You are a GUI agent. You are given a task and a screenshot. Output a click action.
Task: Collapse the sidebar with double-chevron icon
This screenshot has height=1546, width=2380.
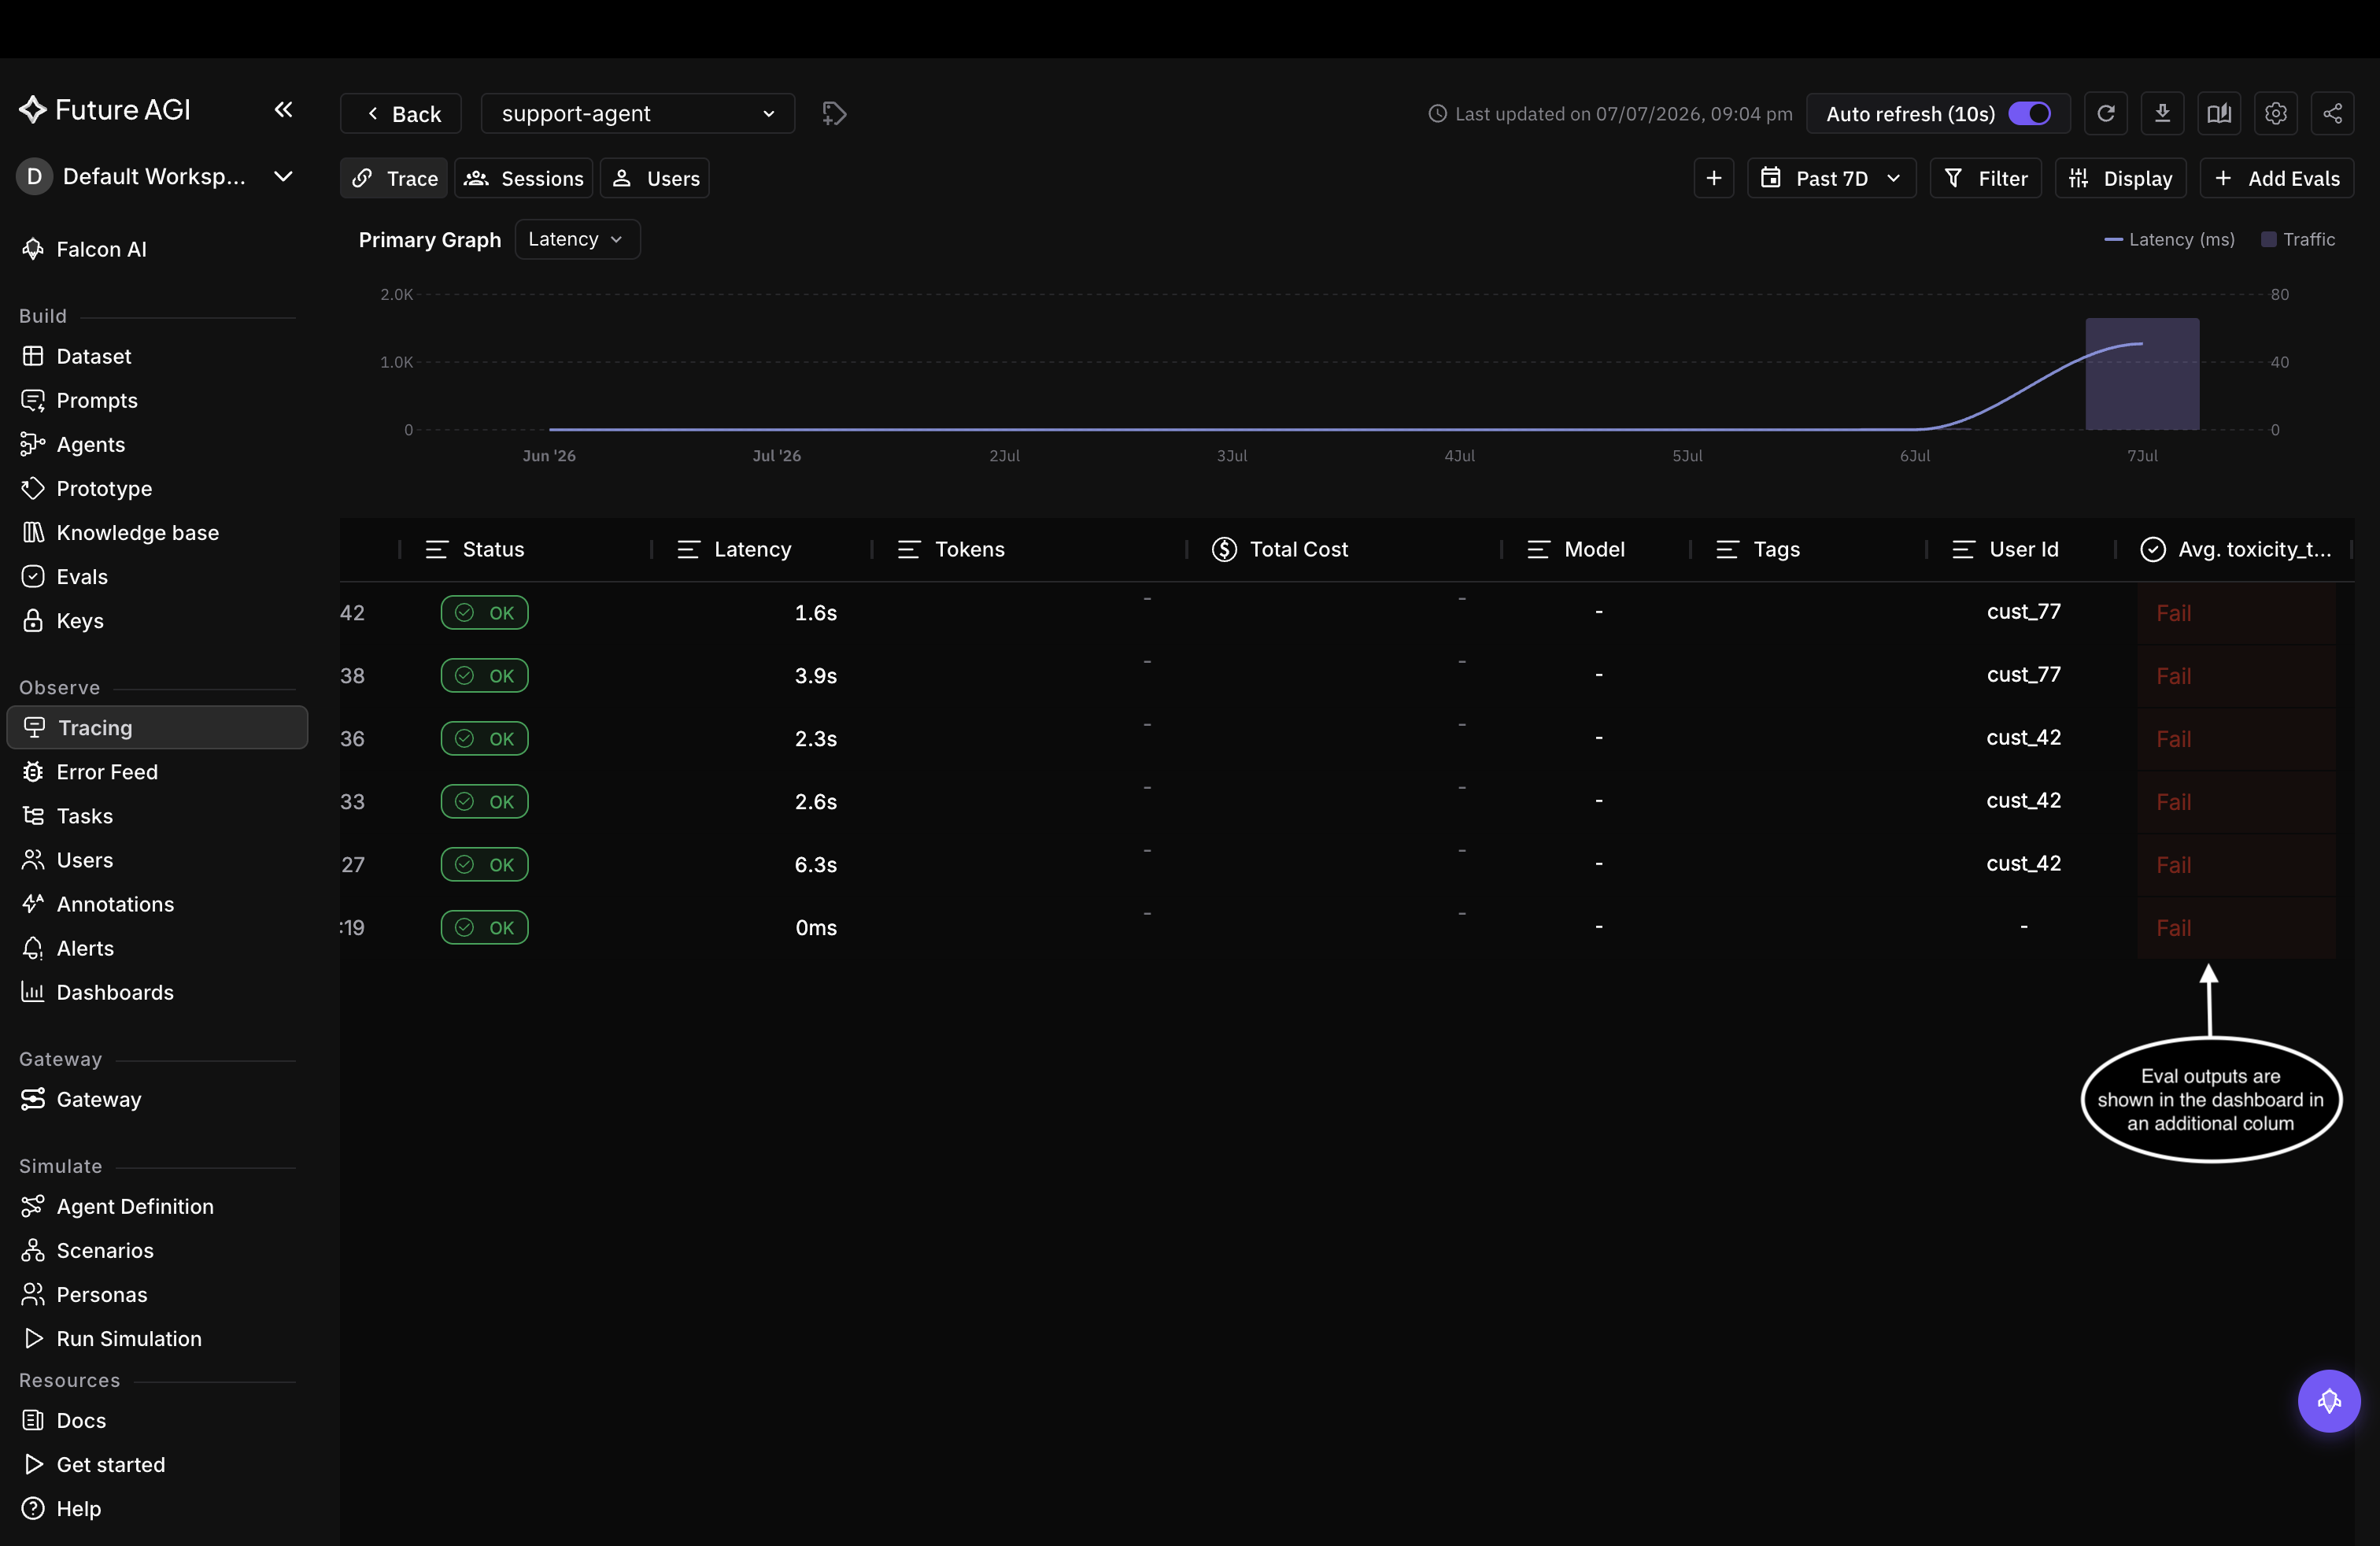click(283, 110)
